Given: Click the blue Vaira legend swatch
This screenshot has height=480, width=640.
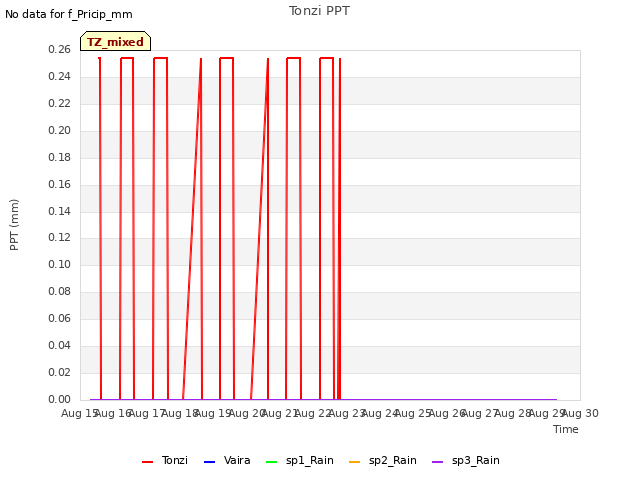Looking at the screenshot, I should (209, 462).
